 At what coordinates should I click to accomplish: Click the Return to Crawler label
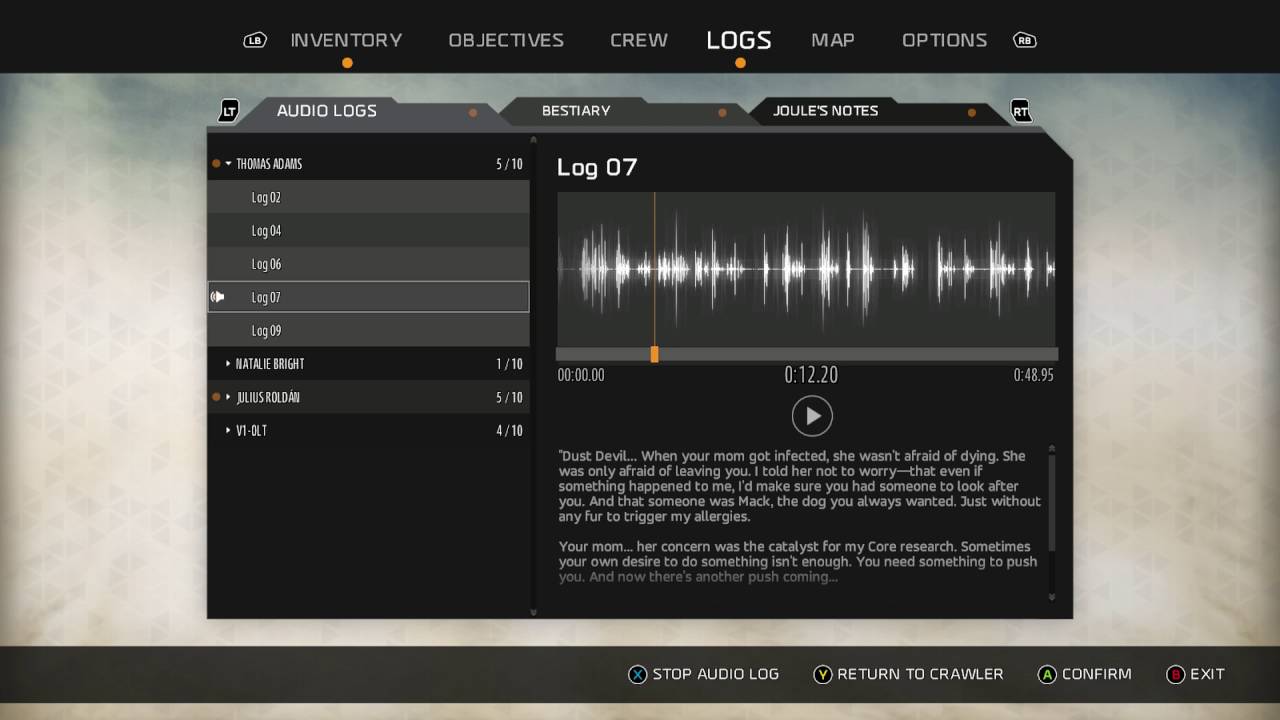pyautogui.click(x=920, y=674)
